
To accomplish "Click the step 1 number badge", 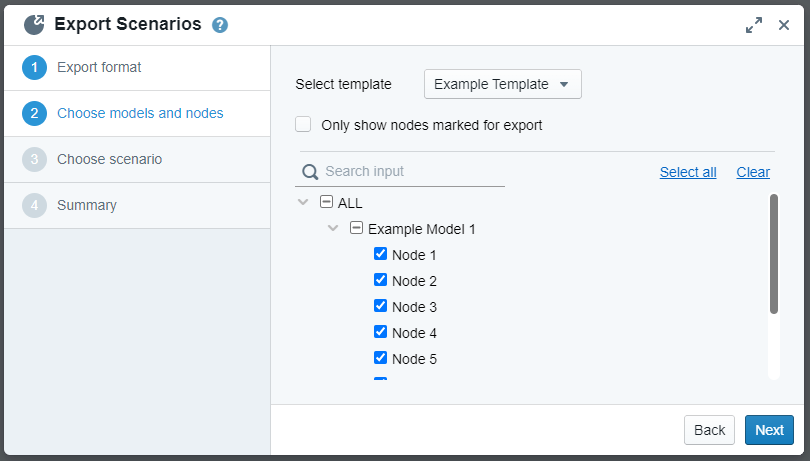I will click(x=34, y=68).
